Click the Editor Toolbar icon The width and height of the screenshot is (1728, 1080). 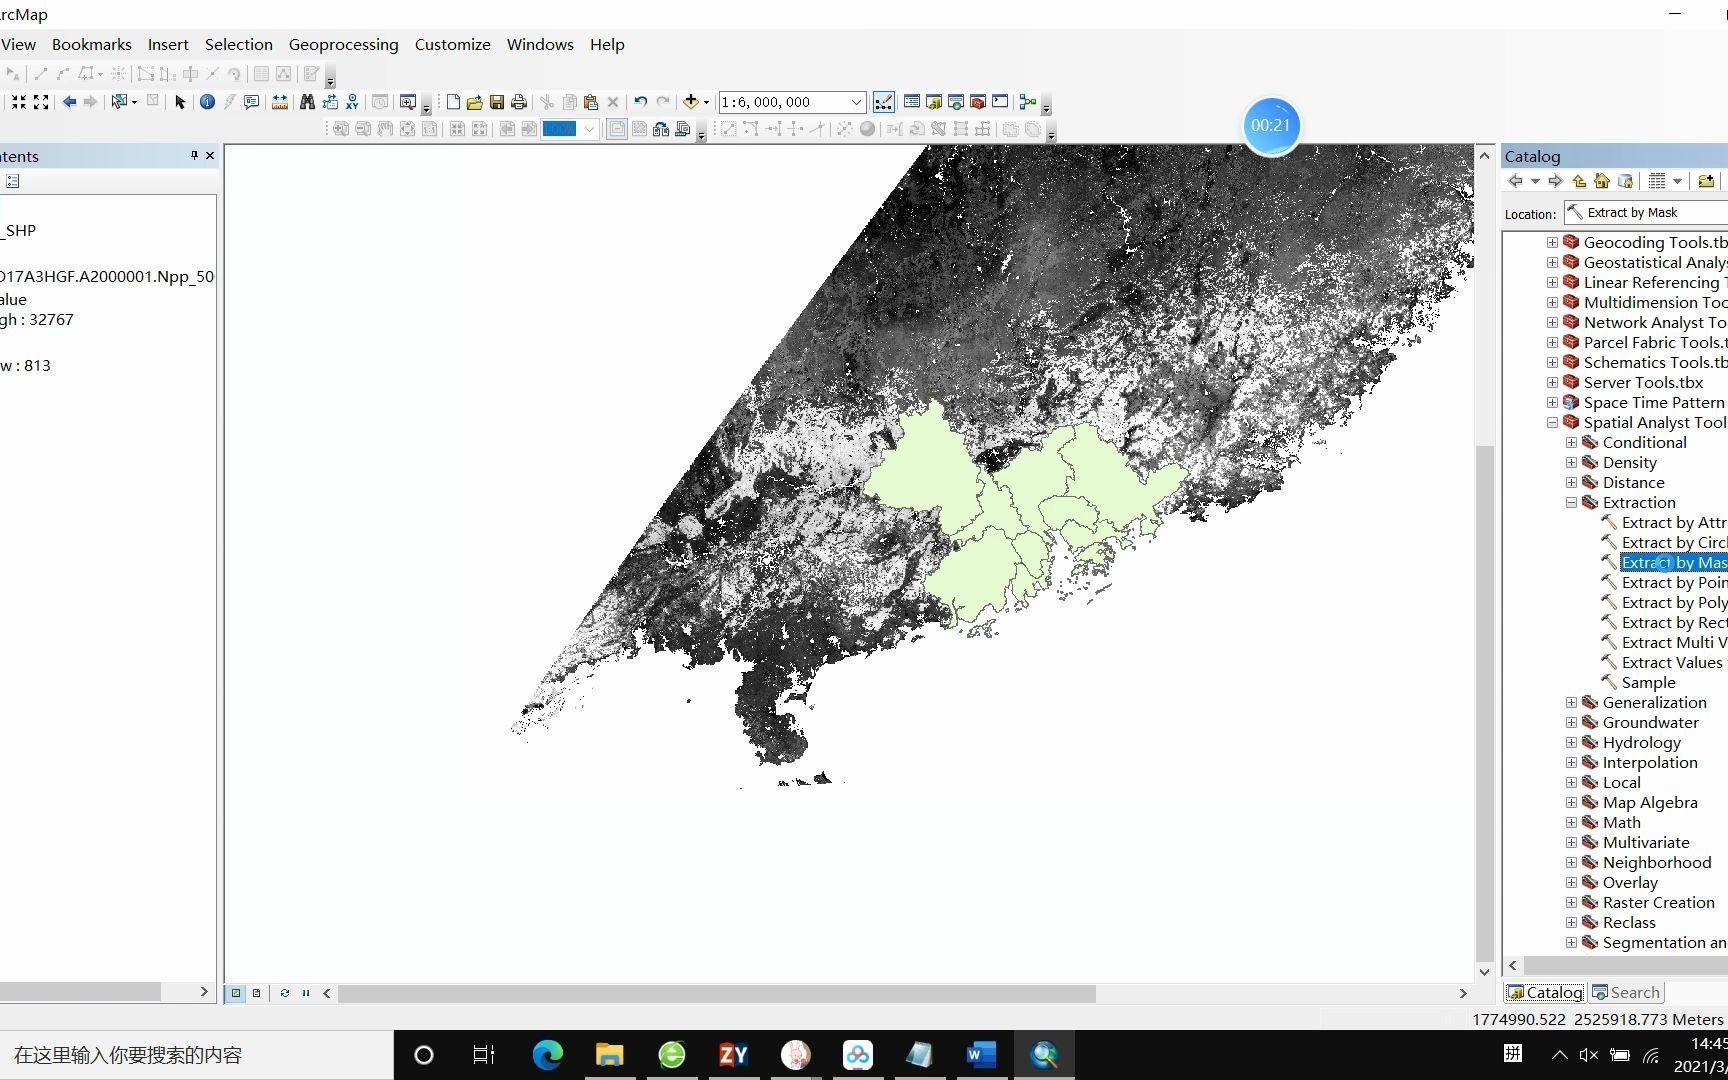tap(884, 102)
